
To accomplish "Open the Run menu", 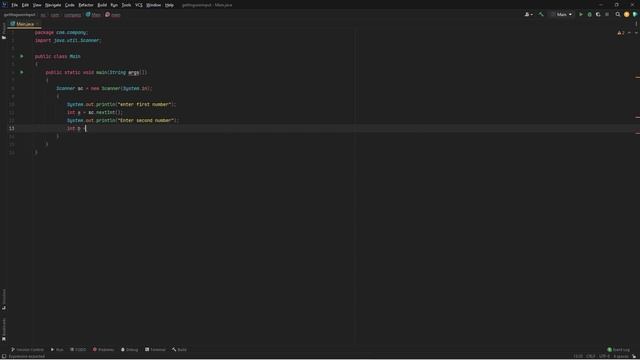I will pyautogui.click(x=114, y=5).
